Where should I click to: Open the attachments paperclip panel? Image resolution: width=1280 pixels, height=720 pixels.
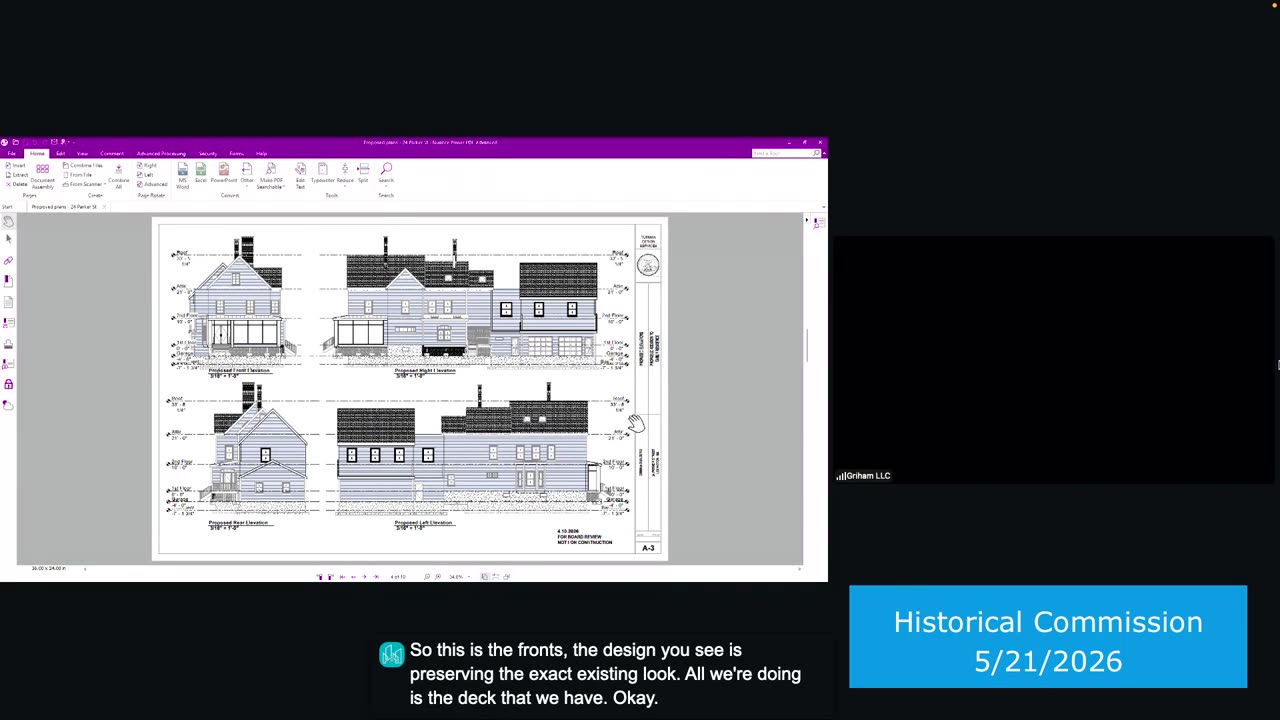[x=8, y=260]
